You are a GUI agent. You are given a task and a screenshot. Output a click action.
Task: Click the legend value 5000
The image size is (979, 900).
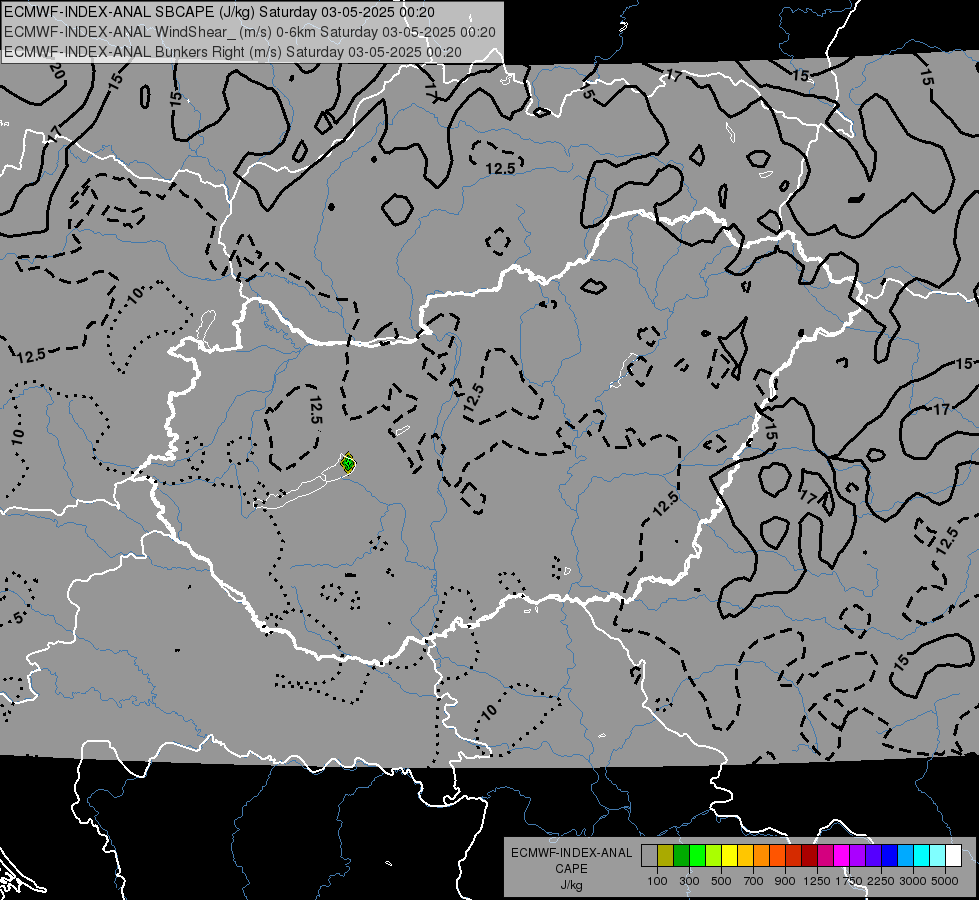(945, 881)
